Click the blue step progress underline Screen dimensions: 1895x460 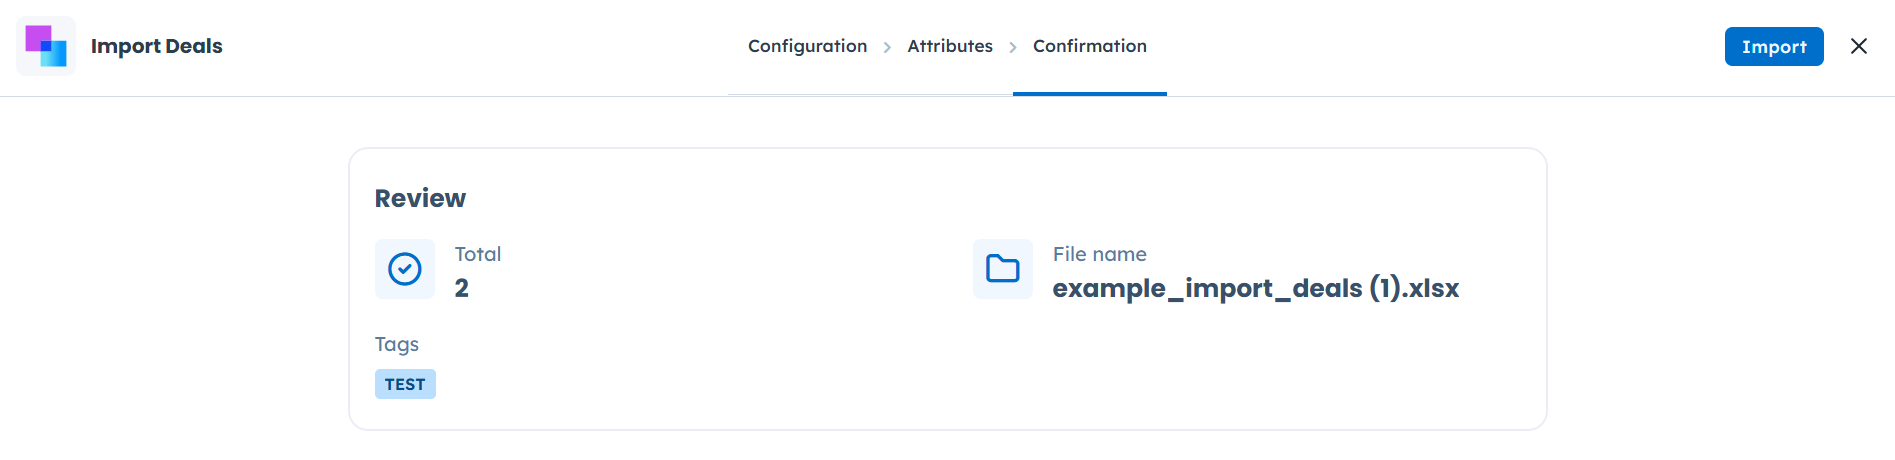pos(1089,94)
